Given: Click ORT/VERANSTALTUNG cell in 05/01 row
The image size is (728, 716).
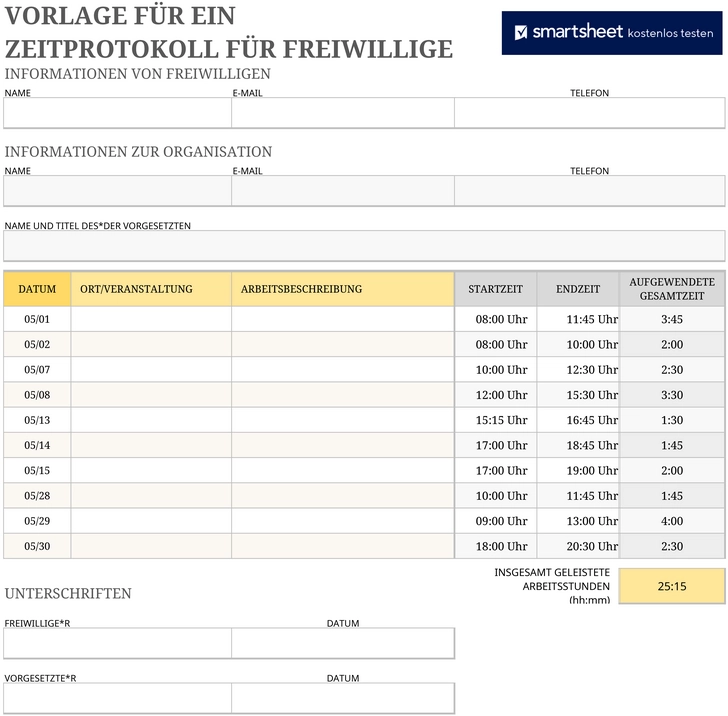Looking at the screenshot, I should pyautogui.click(x=151, y=319).
